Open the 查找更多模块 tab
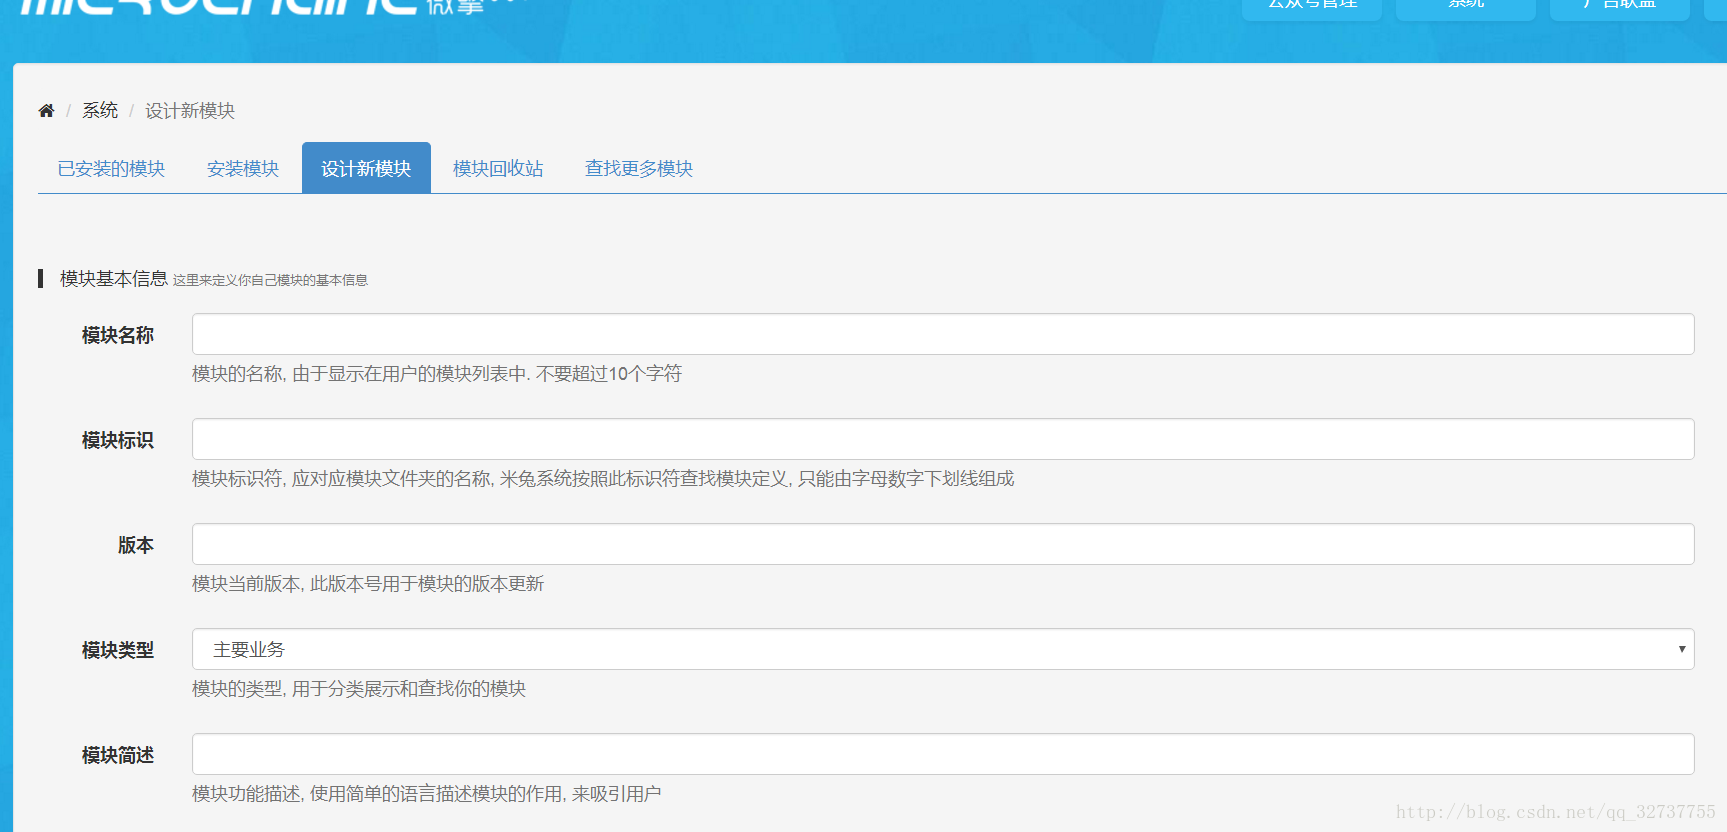 (x=639, y=168)
